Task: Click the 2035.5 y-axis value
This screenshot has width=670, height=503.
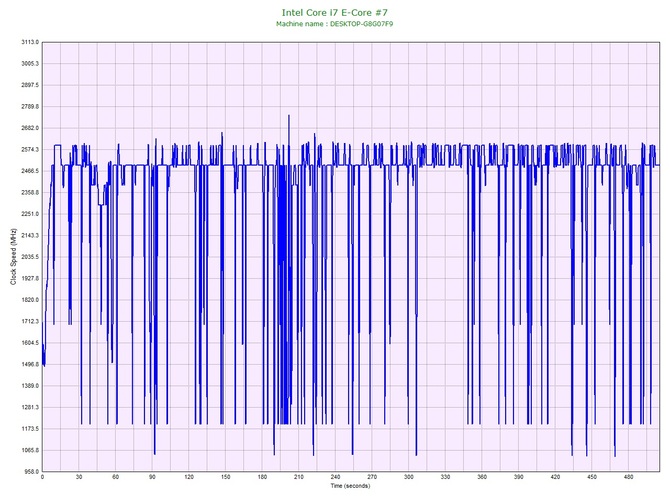Action: [30, 257]
